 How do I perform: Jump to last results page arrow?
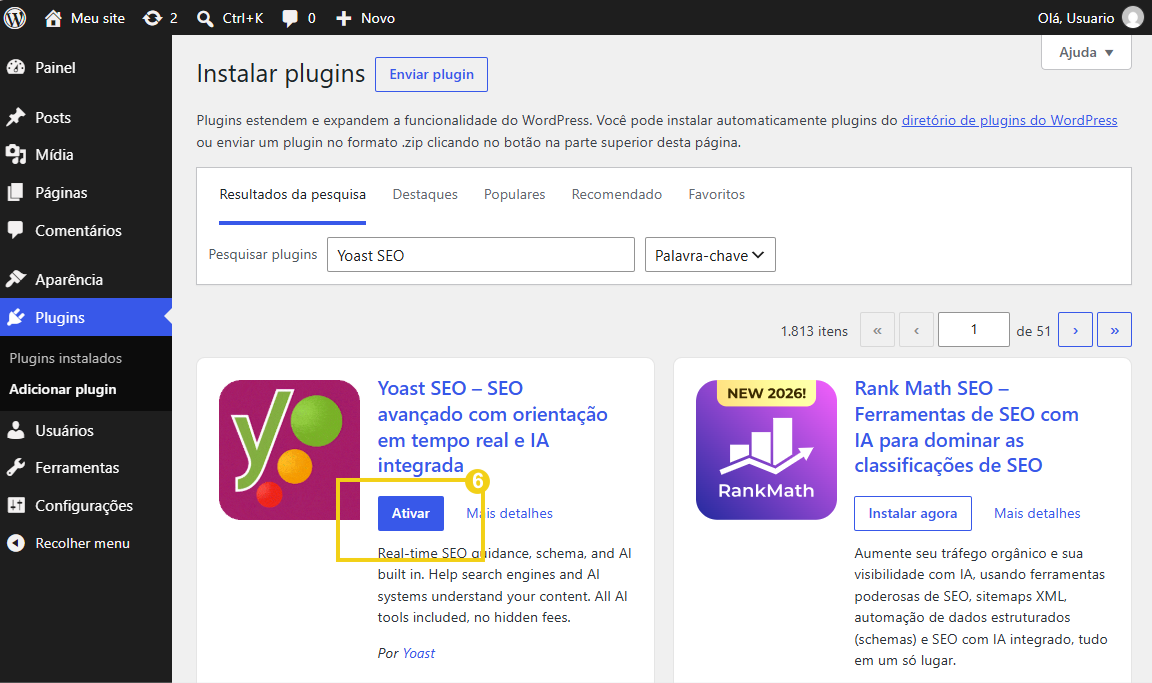[x=1115, y=330]
